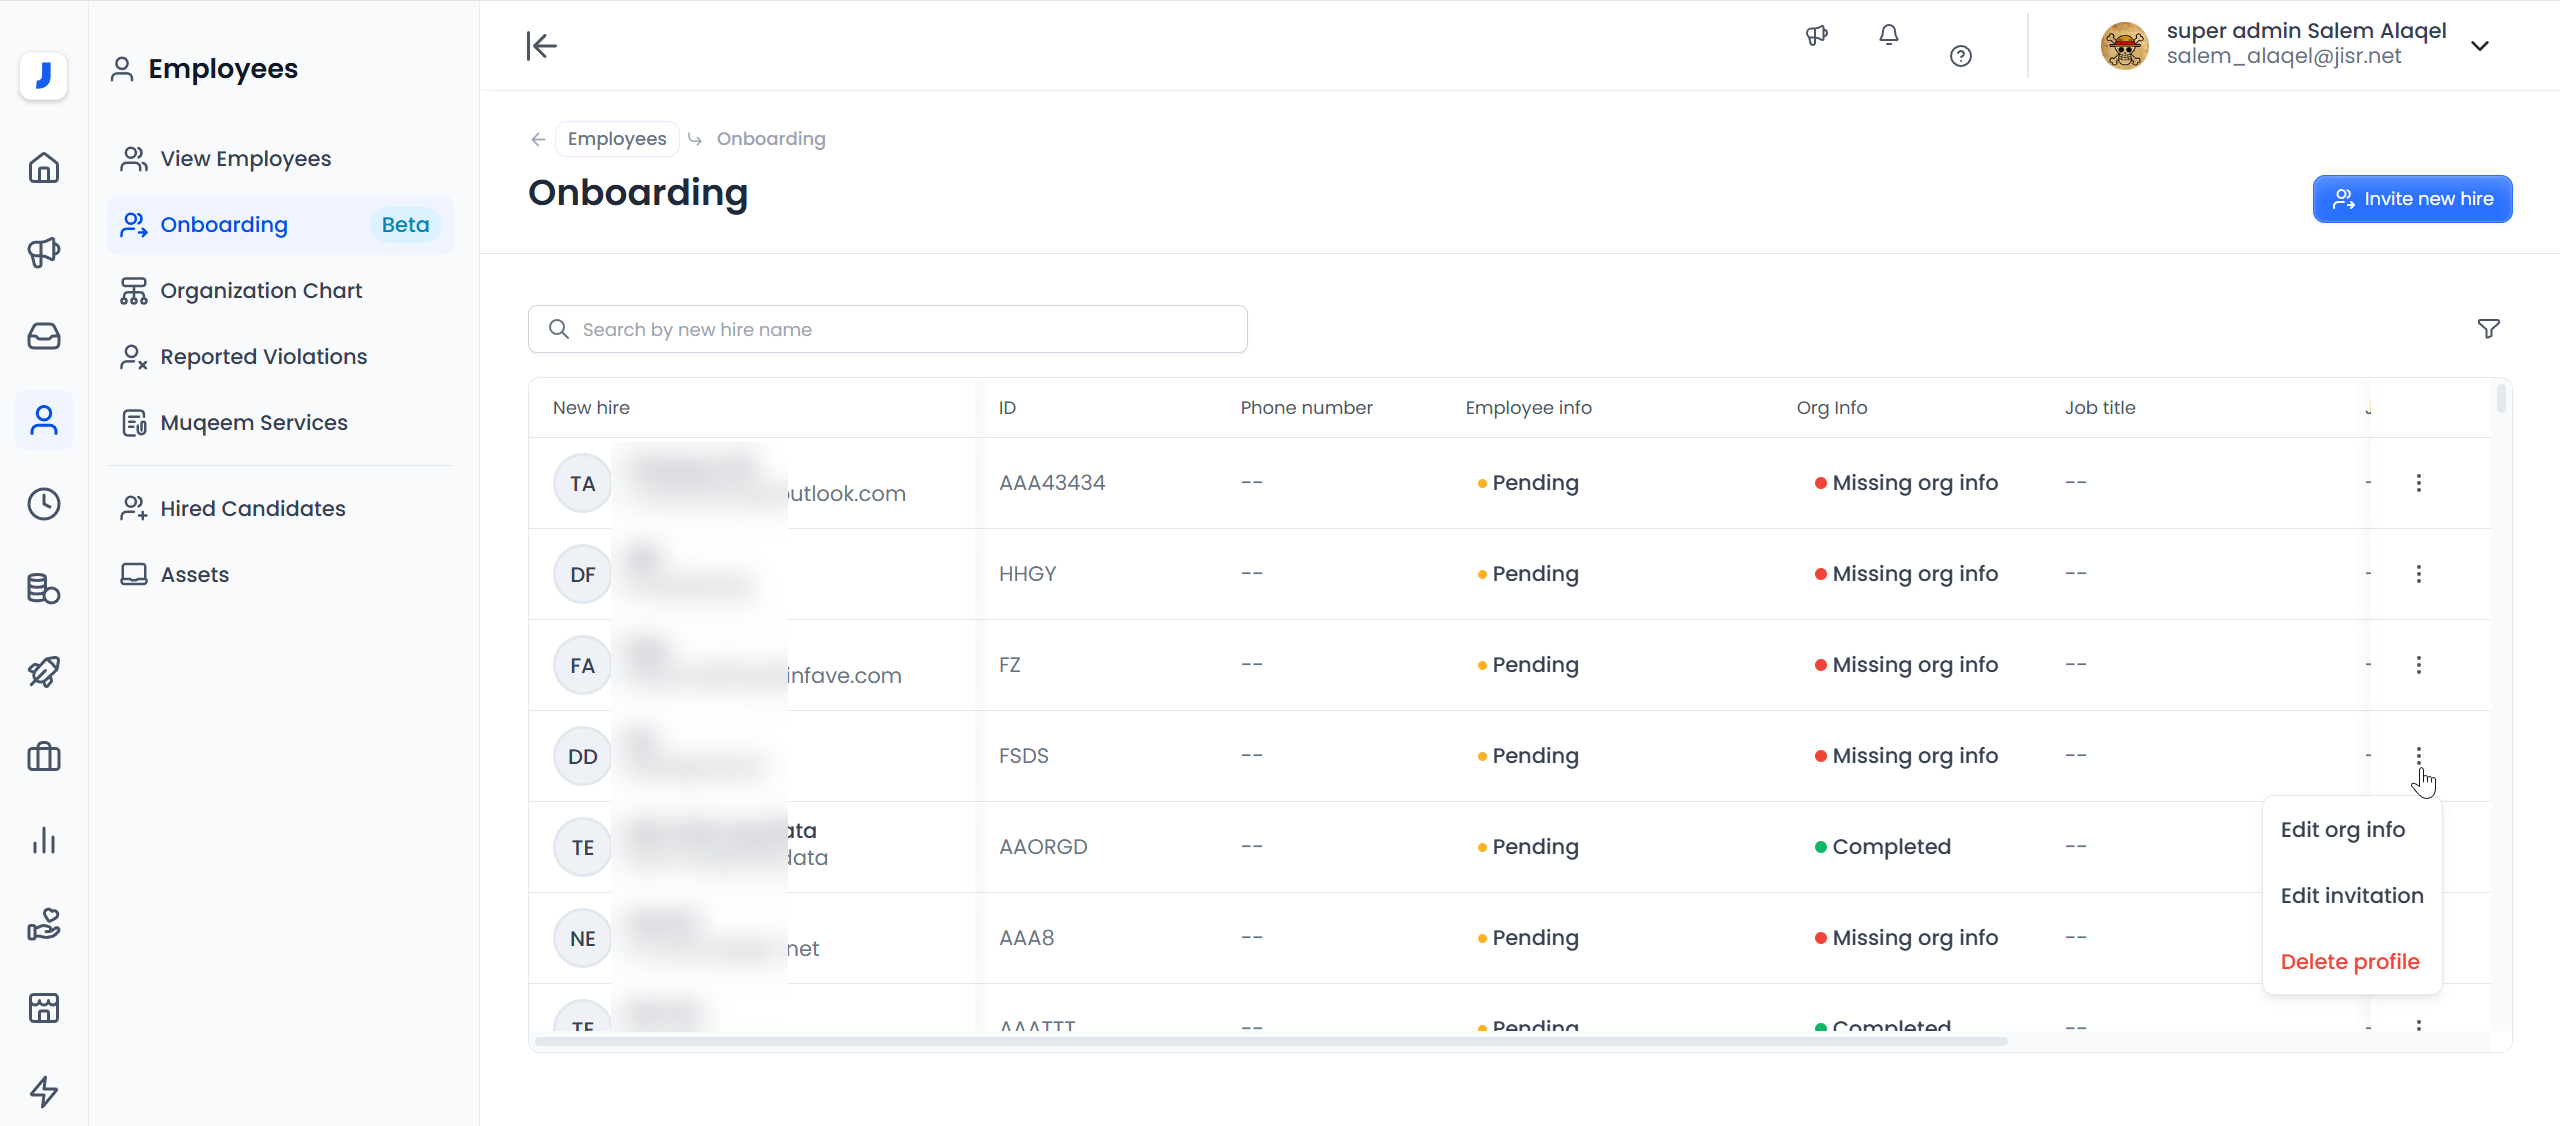This screenshot has height=1126, width=2560.
Task: Open three-dot menu for row HHGY
Action: (x=2418, y=574)
